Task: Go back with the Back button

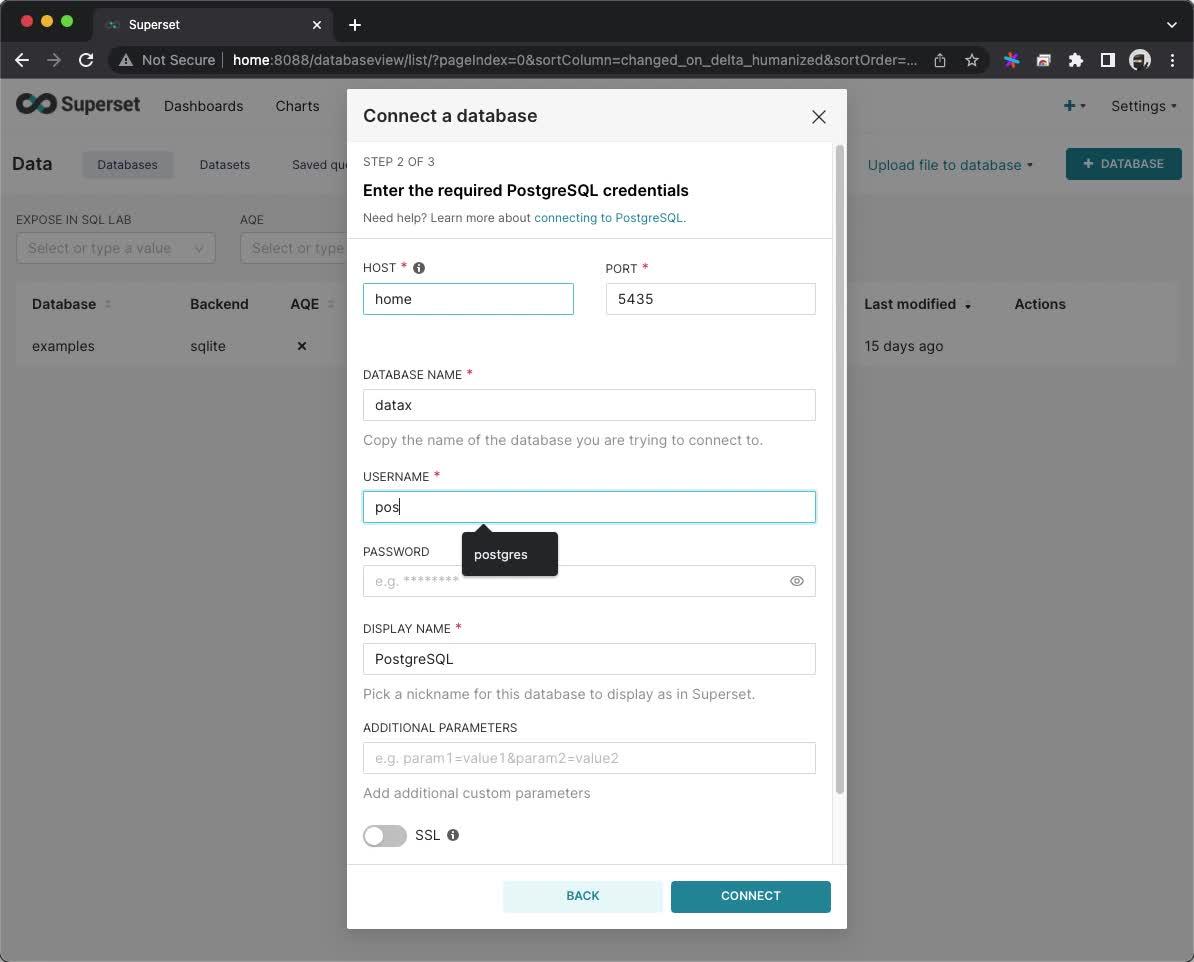Action: 582,896
